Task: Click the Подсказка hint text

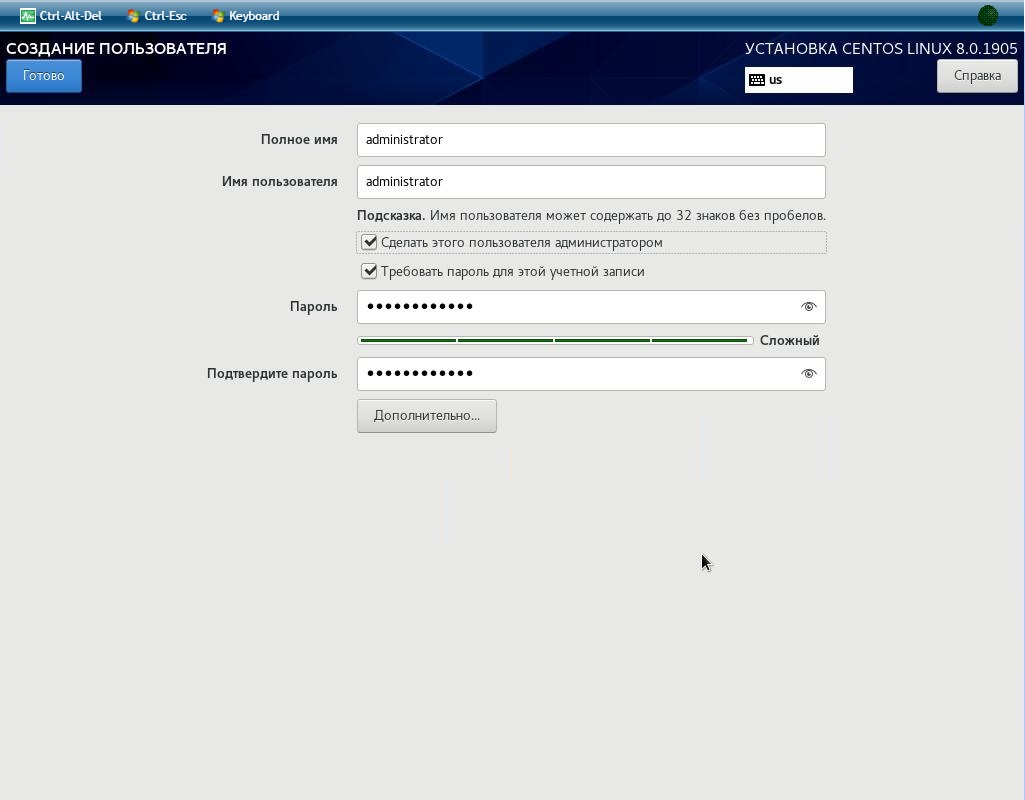Action: [591, 216]
